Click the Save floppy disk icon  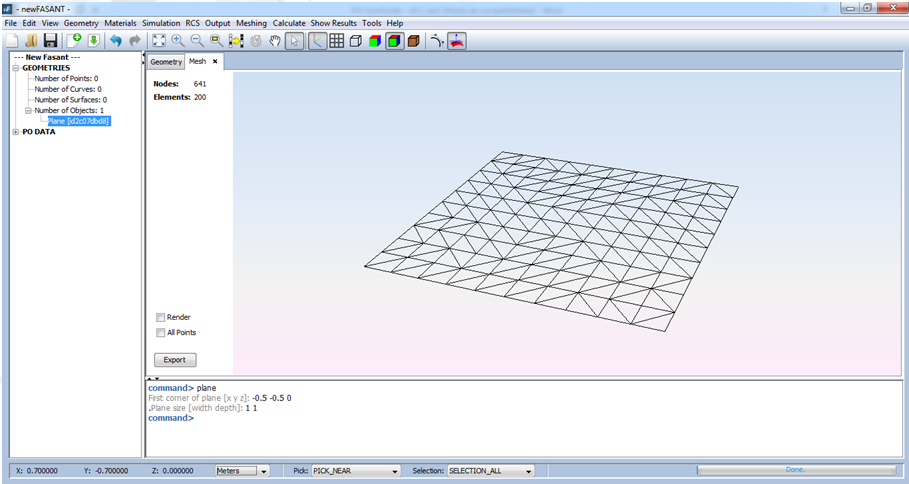point(50,41)
